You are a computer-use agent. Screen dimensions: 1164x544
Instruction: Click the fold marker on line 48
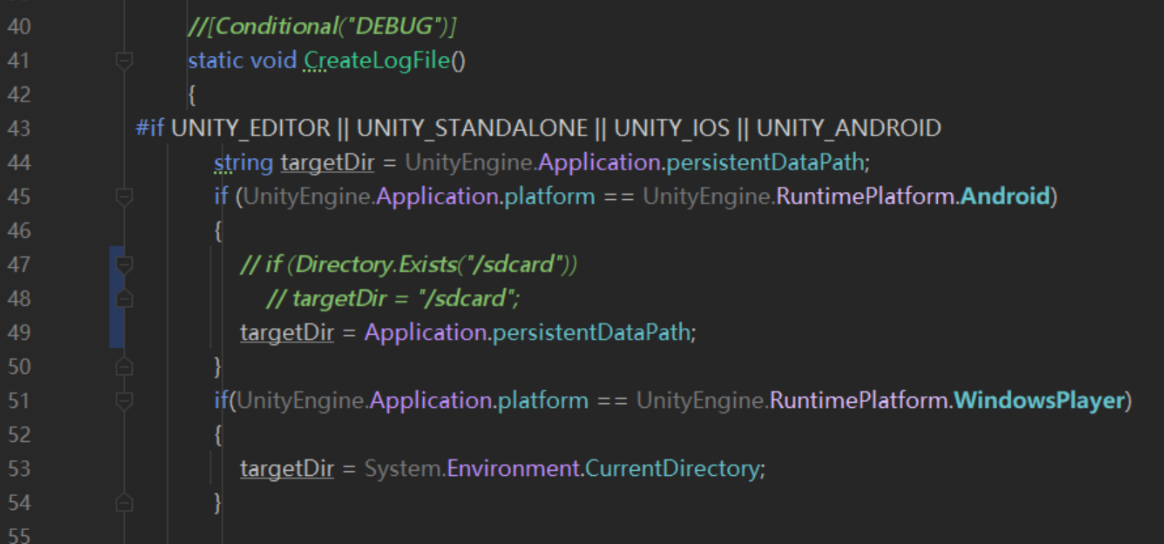[x=124, y=299]
